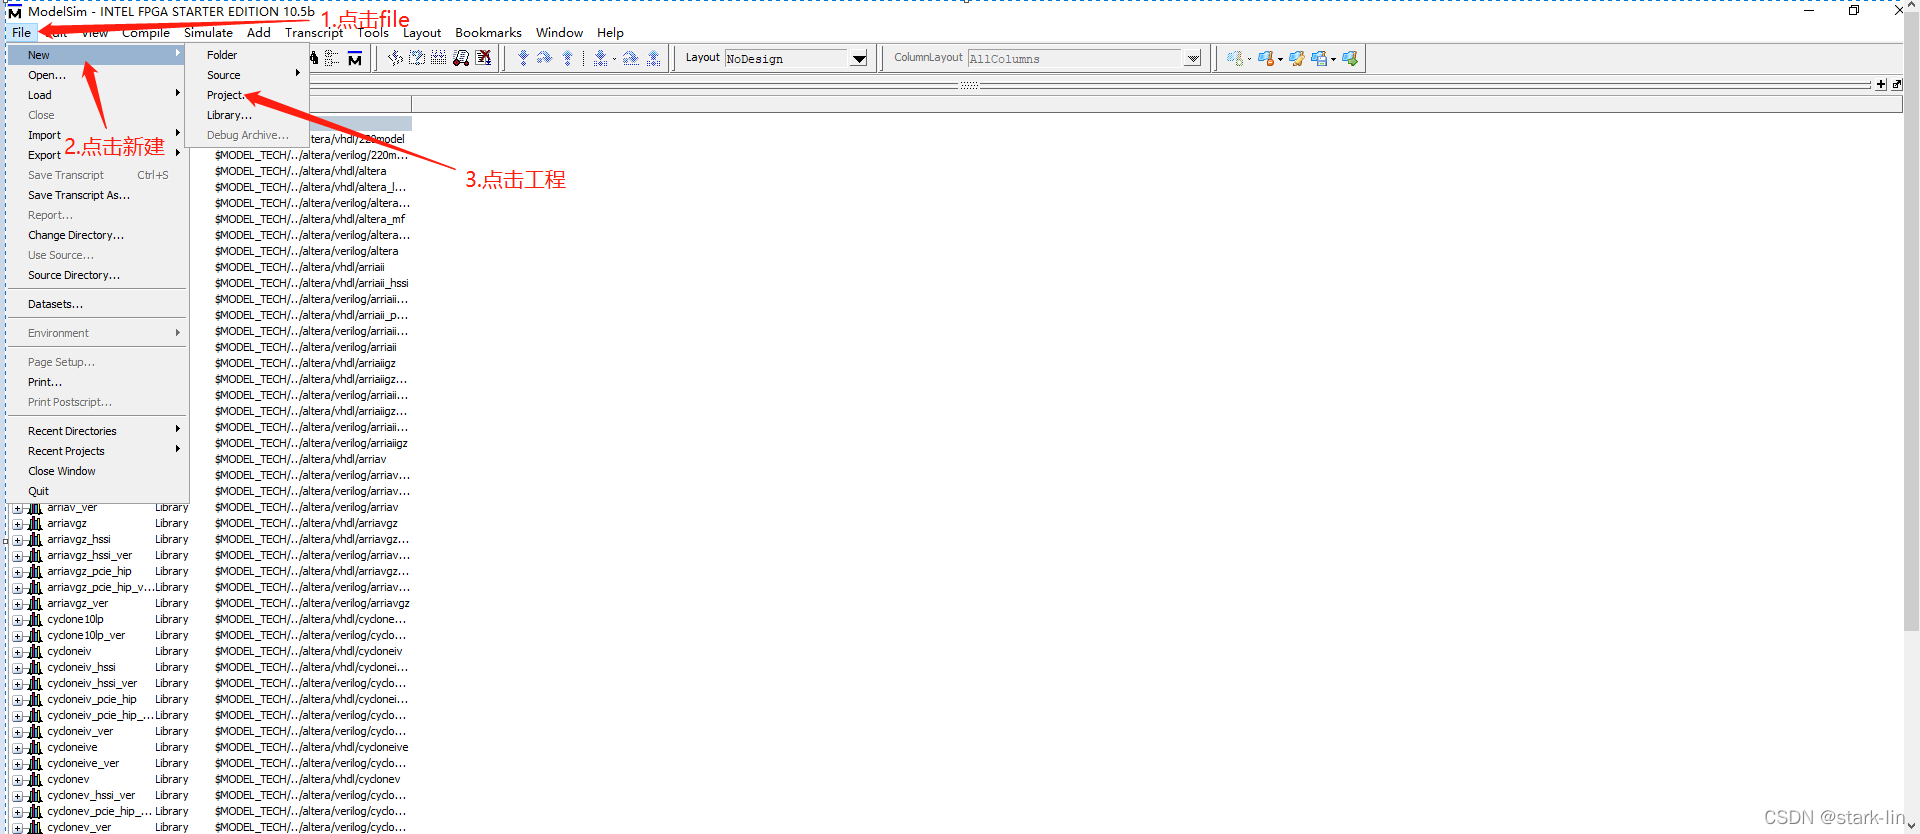Click the orange-blue window toolbar icon
Screen dimensions: 1920x834
pyautogui.click(x=1266, y=58)
